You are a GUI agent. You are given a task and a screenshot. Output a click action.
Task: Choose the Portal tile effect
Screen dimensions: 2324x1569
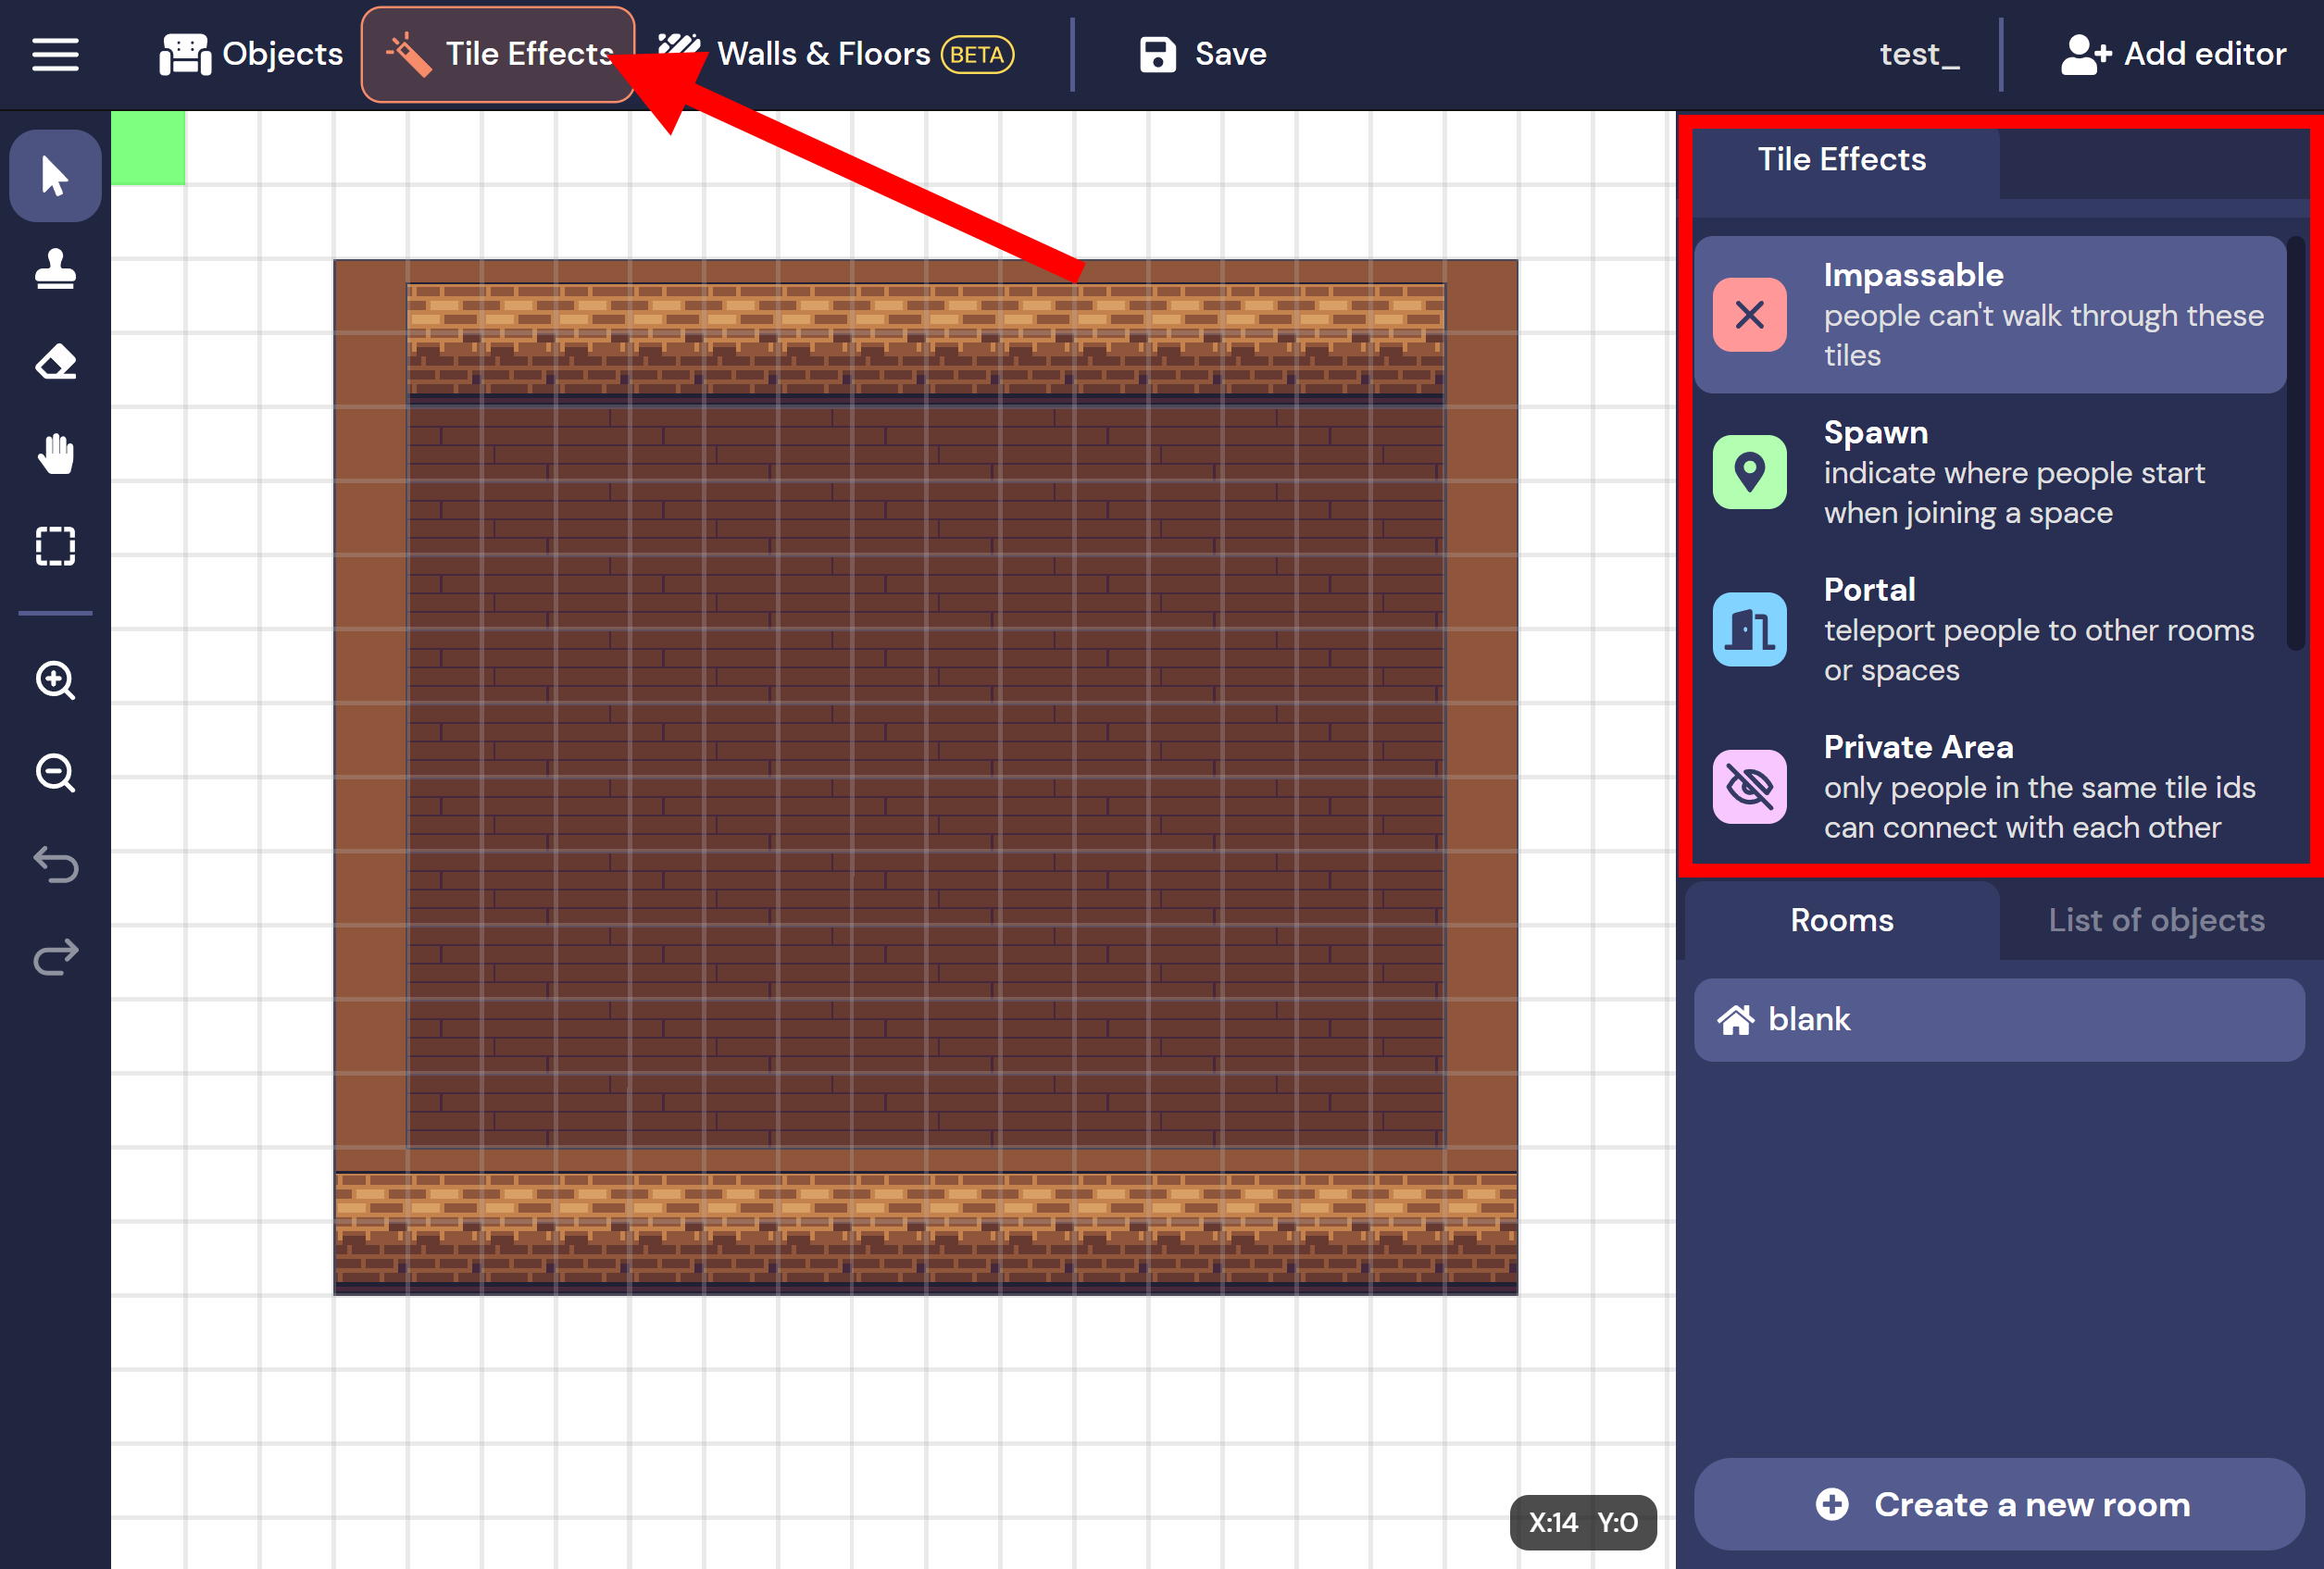1989,630
